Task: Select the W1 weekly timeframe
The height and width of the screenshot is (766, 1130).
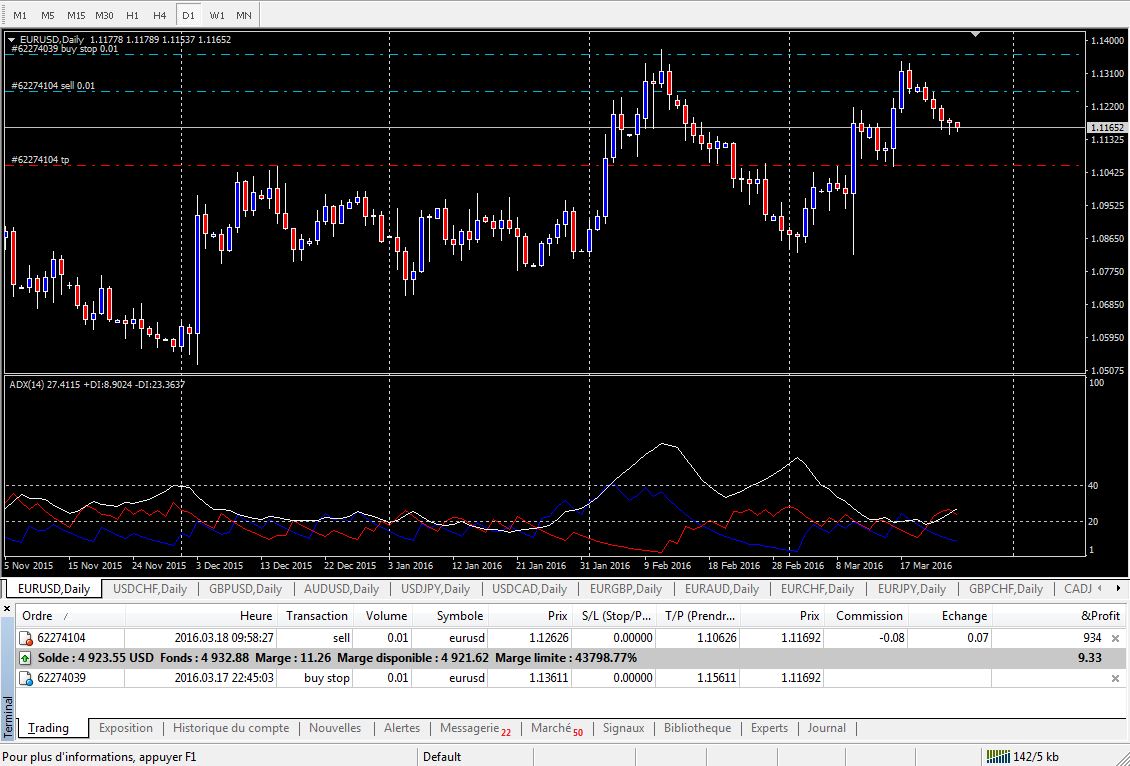Action: (216, 16)
